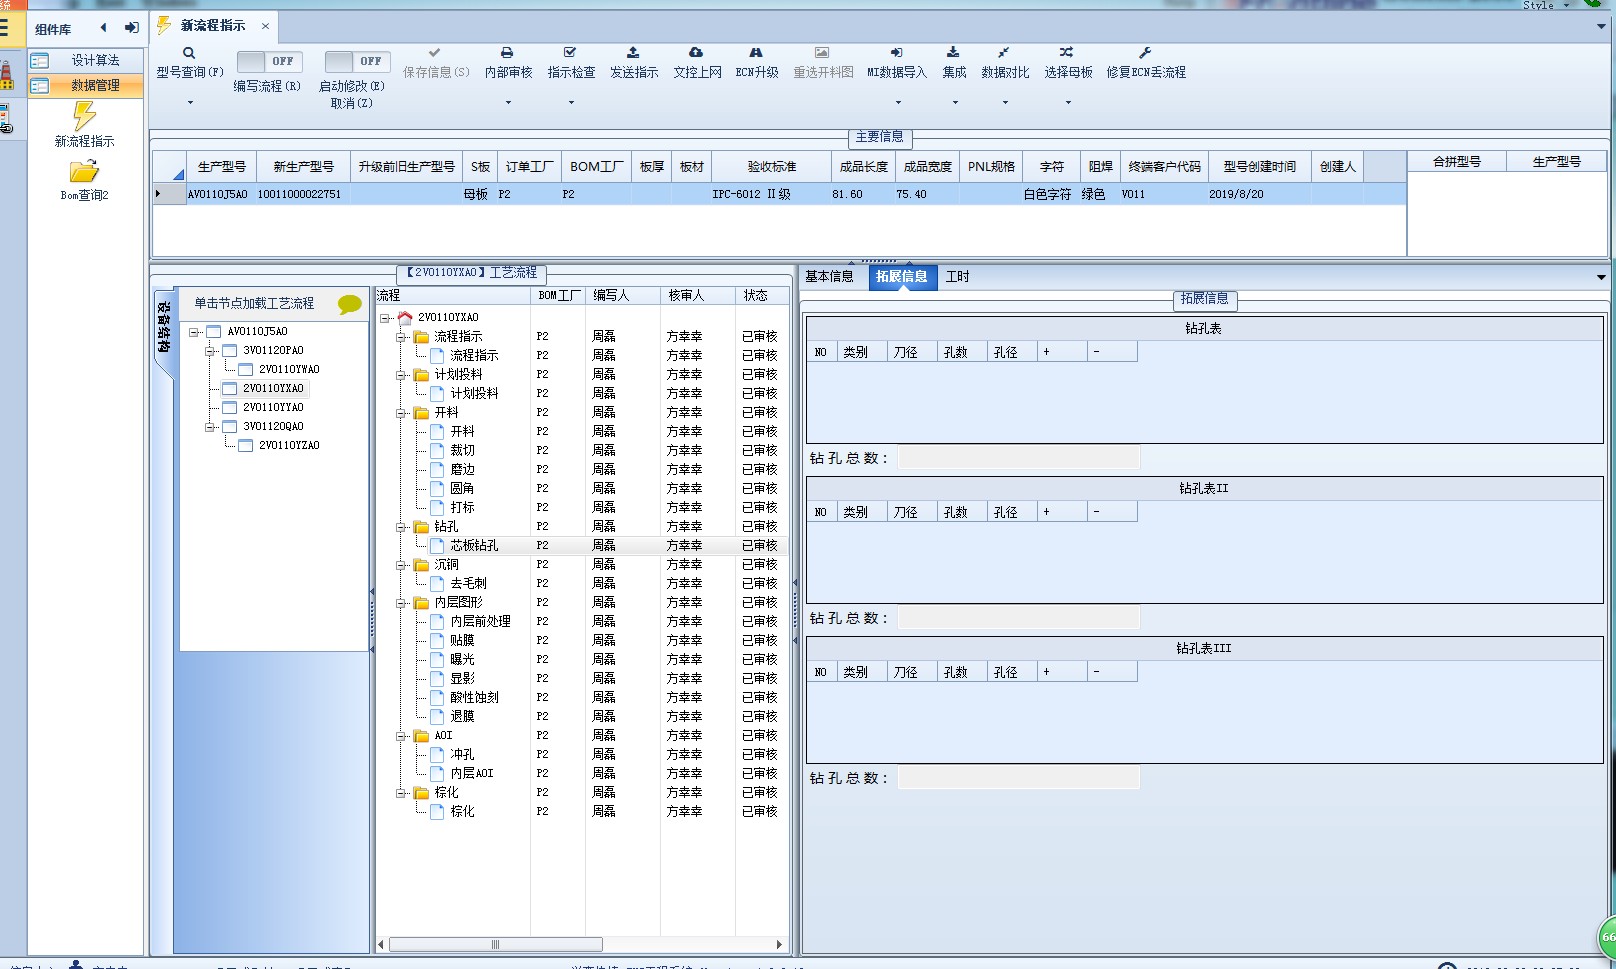Open the tab list arrow at top right

(1601, 27)
